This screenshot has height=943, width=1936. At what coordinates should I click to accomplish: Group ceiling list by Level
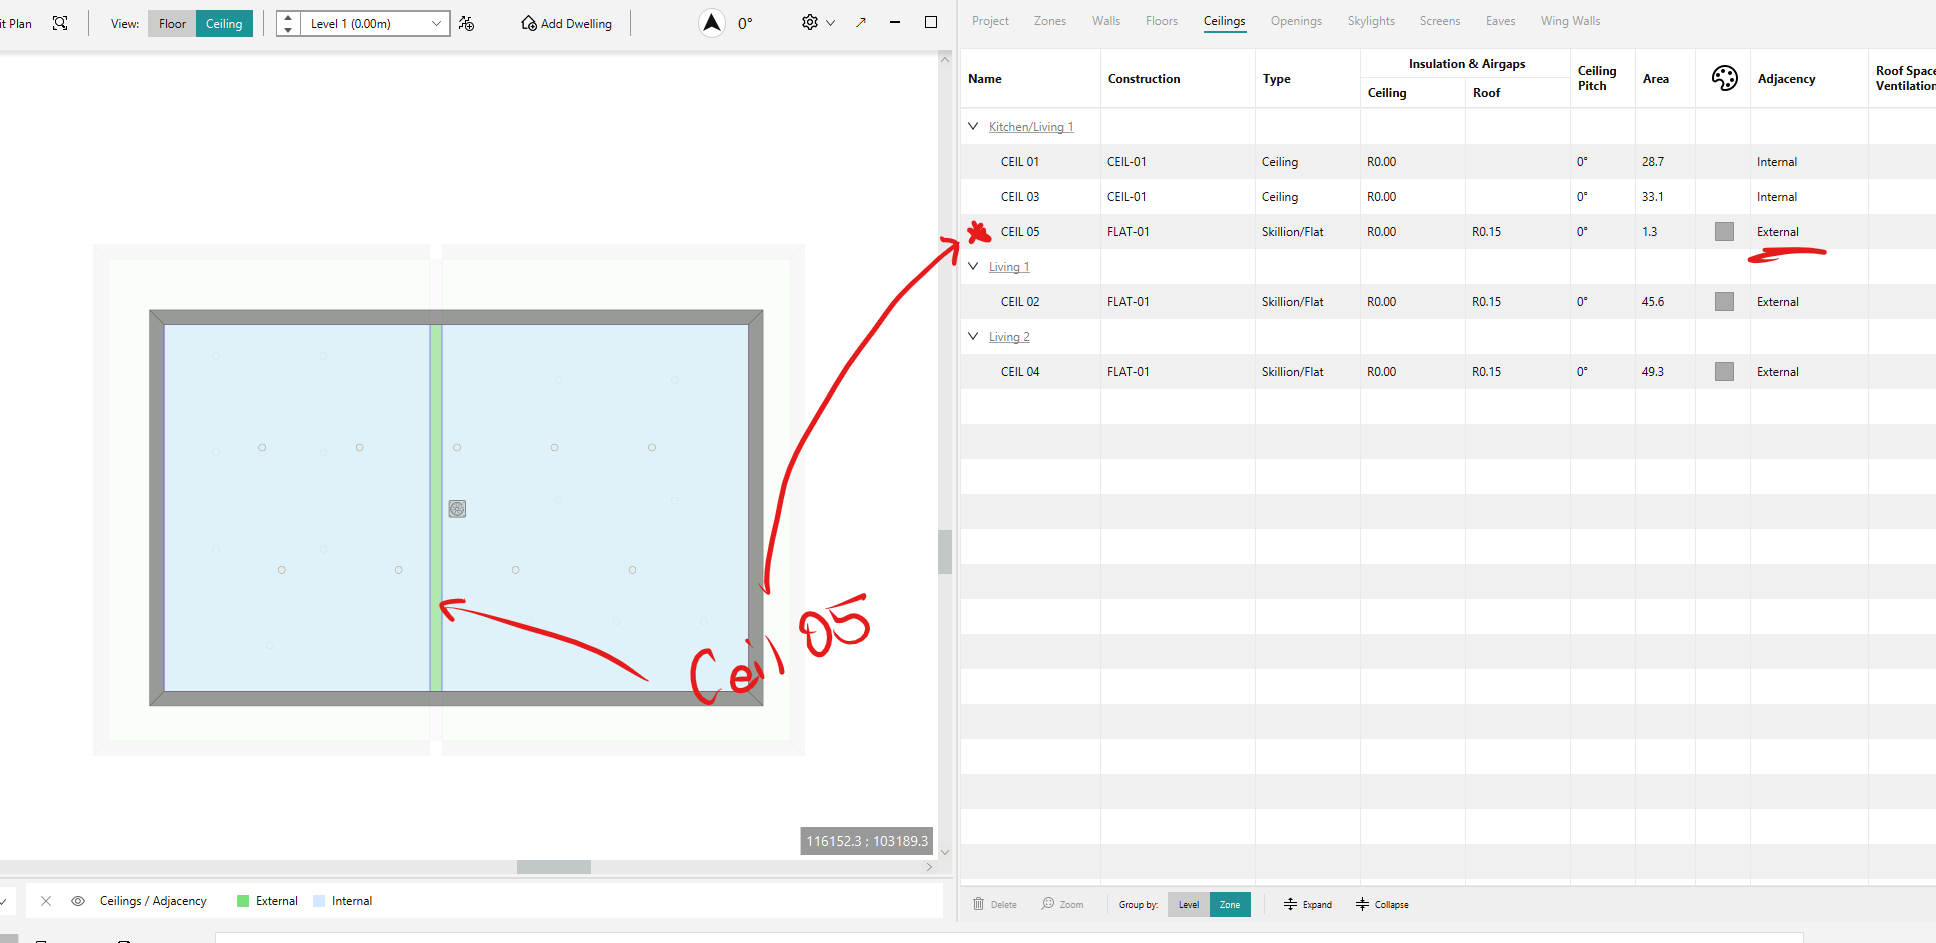pyautogui.click(x=1188, y=904)
